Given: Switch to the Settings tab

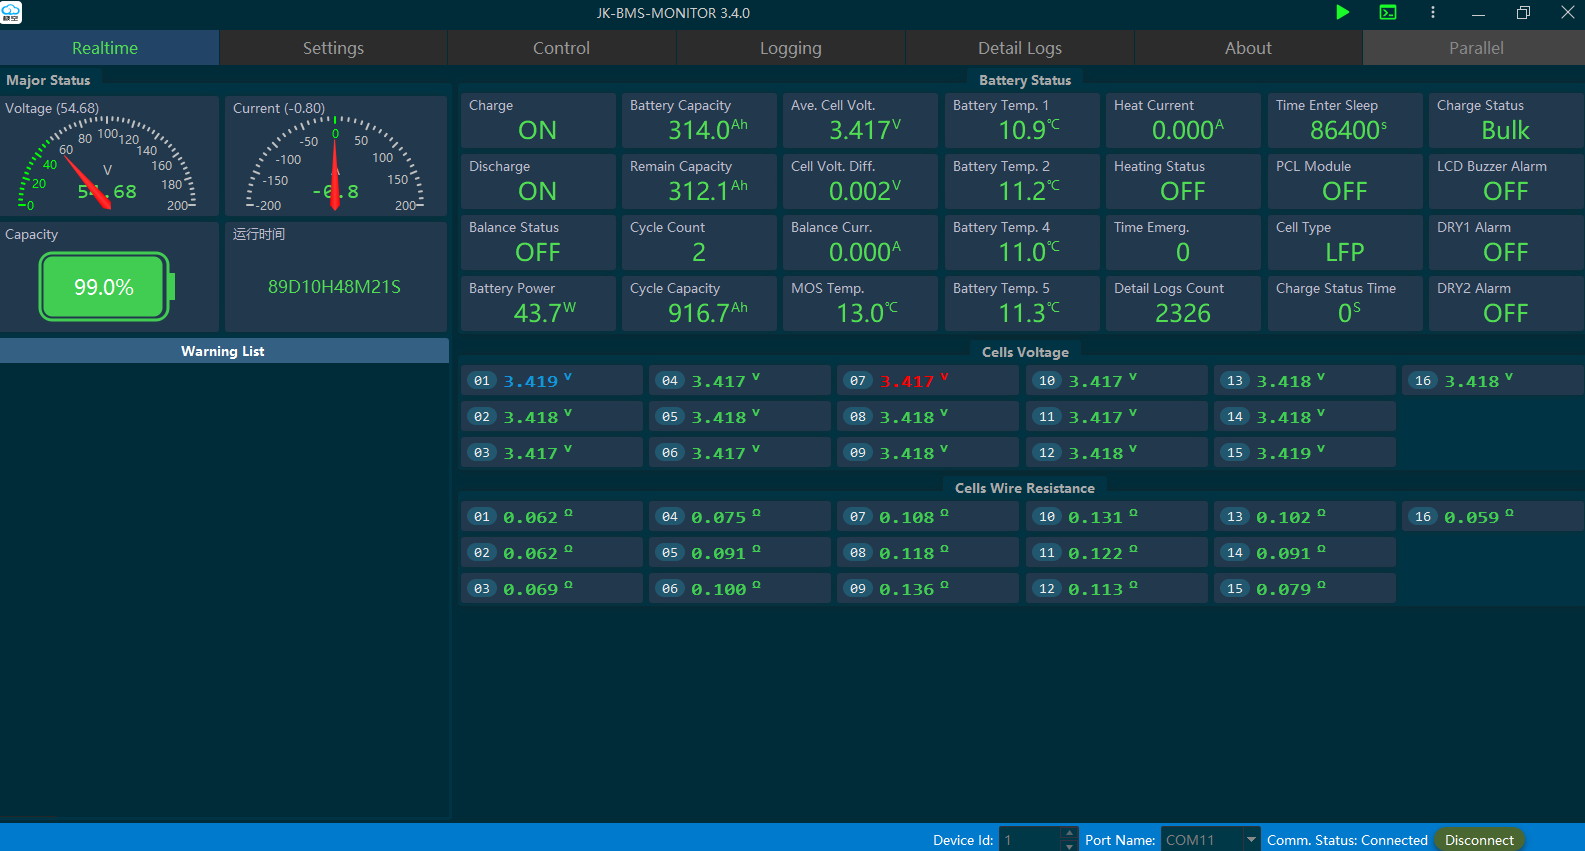Looking at the screenshot, I should [x=333, y=48].
